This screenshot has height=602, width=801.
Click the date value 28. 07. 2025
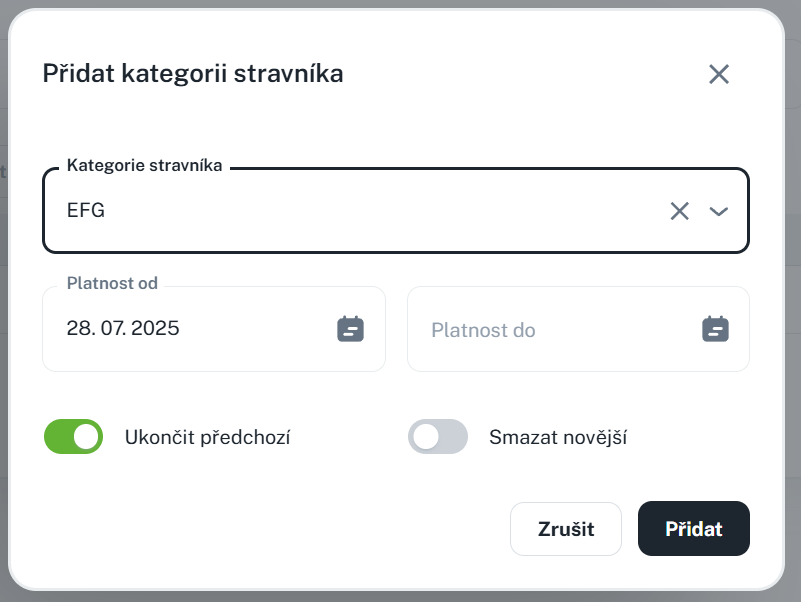tap(123, 328)
